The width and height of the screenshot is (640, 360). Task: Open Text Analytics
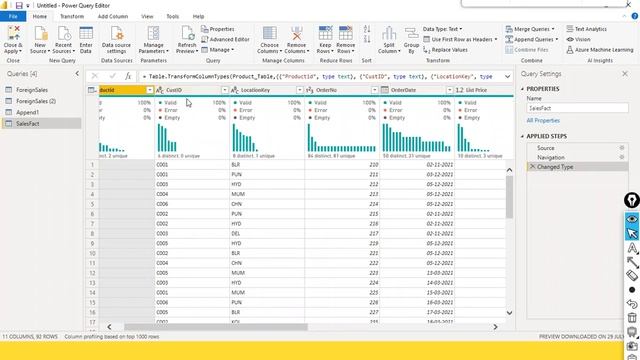[x=587, y=29]
